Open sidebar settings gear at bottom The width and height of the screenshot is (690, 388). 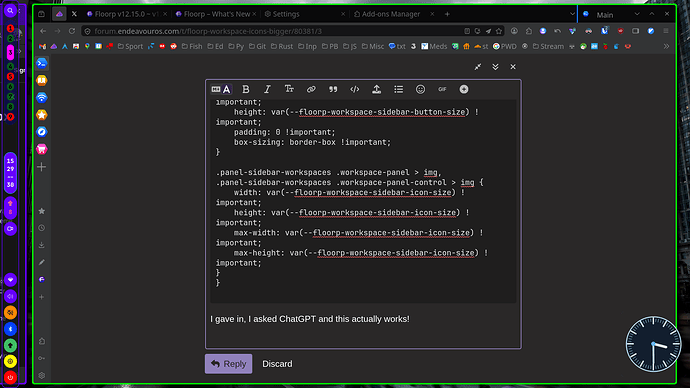[x=42, y=376]
